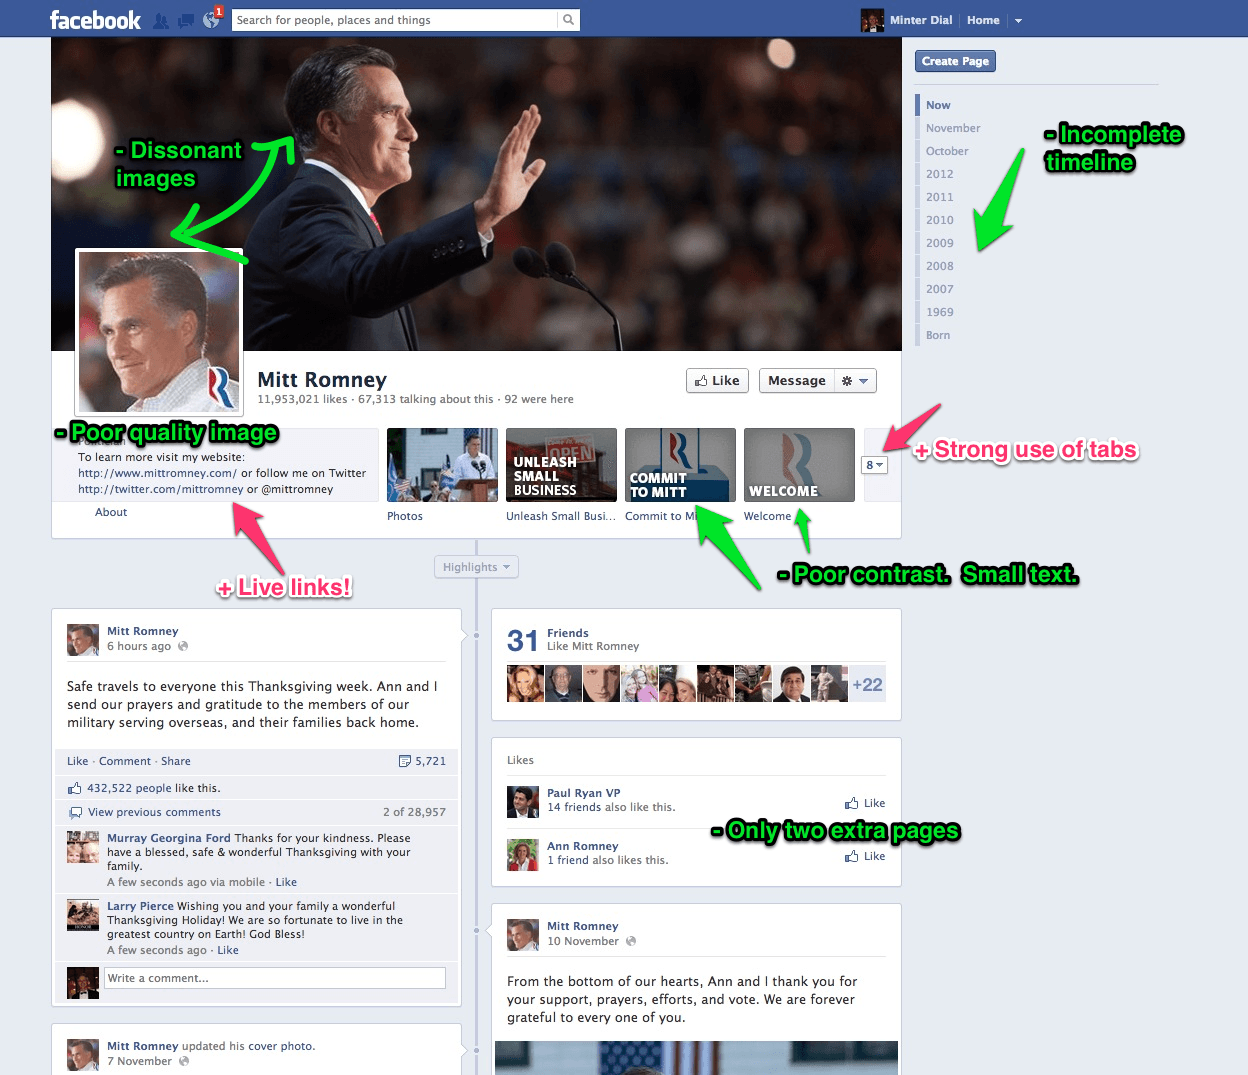View previous comments link
Viewport: 1248px width, 1075px height.
click(154, 812)
